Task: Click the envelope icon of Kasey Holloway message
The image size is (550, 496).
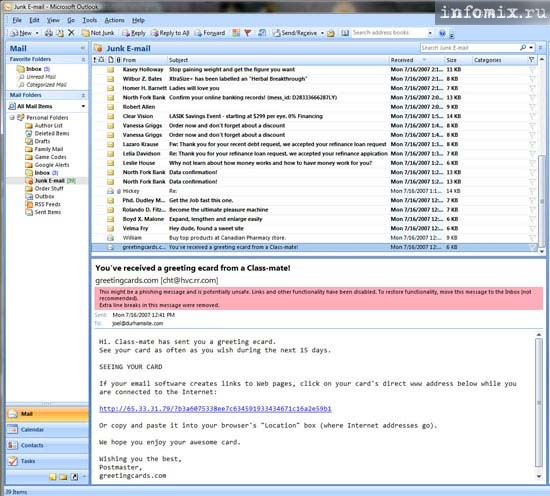Action: [x=110, y=69]
